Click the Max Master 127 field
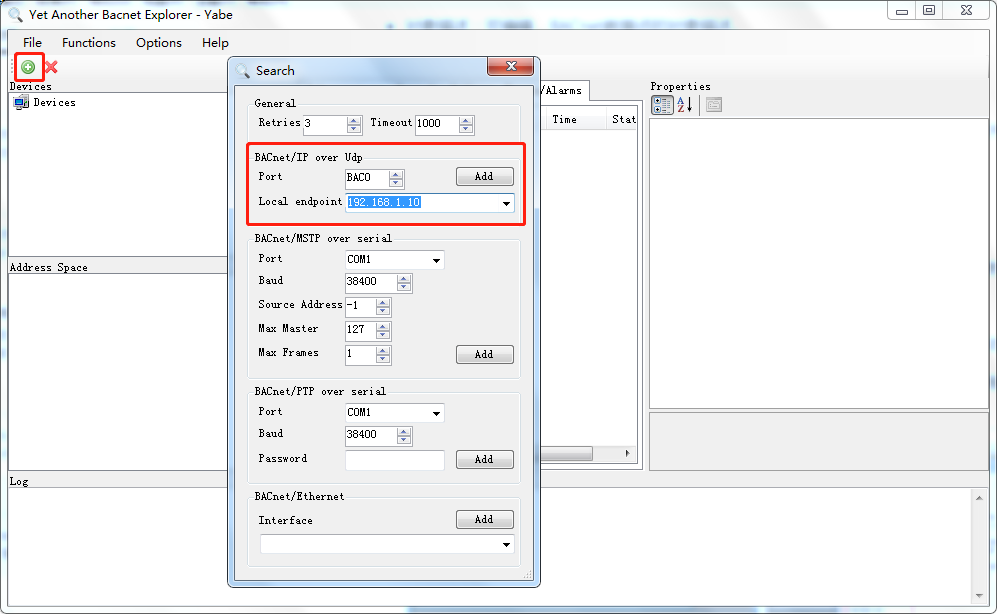Viewport: 997px width, 614px height. click(x=360, y=331)
